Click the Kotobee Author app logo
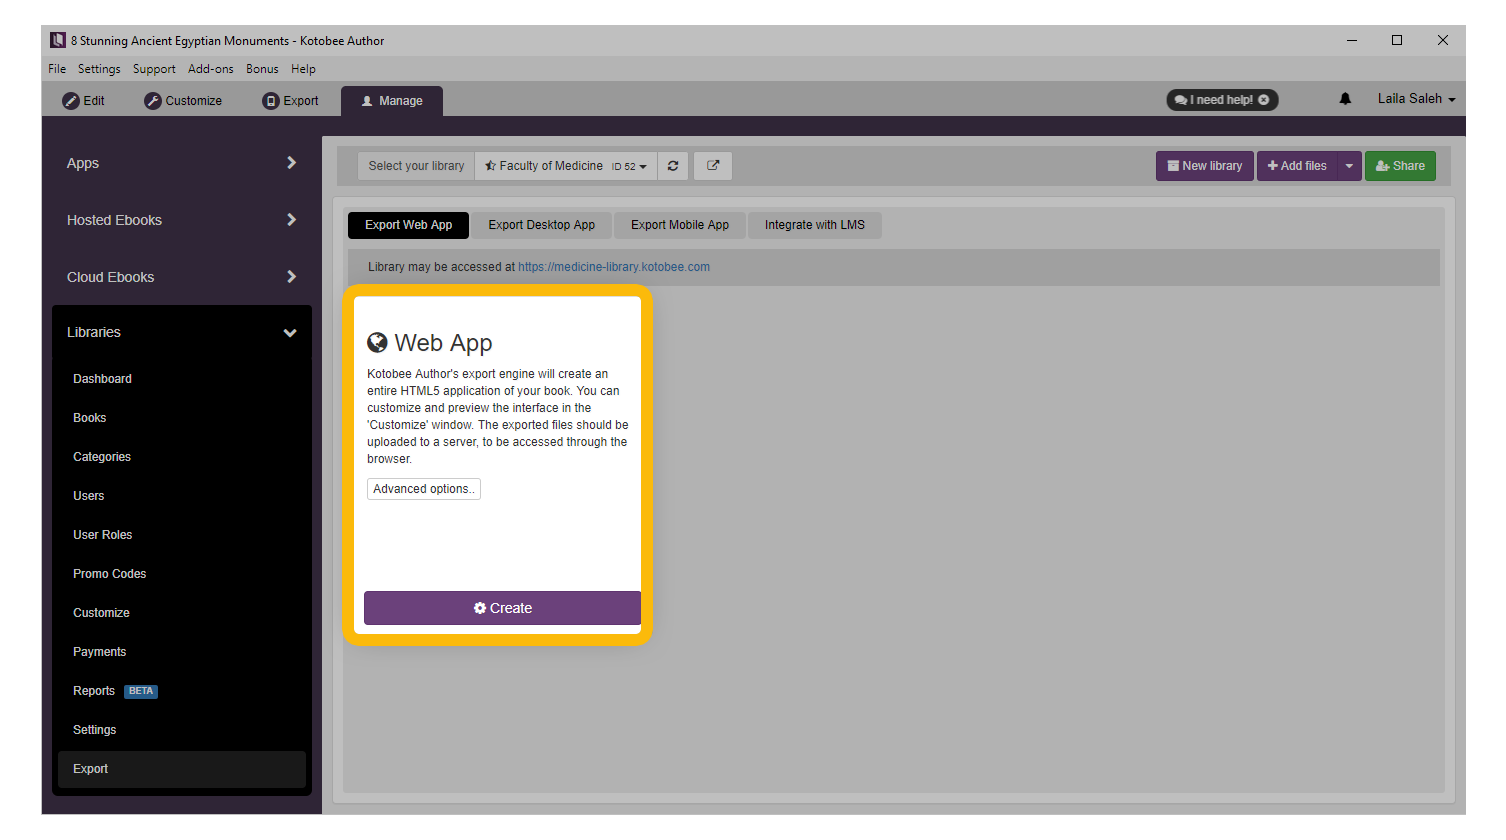1506x840 pixels. coord(58,40)
